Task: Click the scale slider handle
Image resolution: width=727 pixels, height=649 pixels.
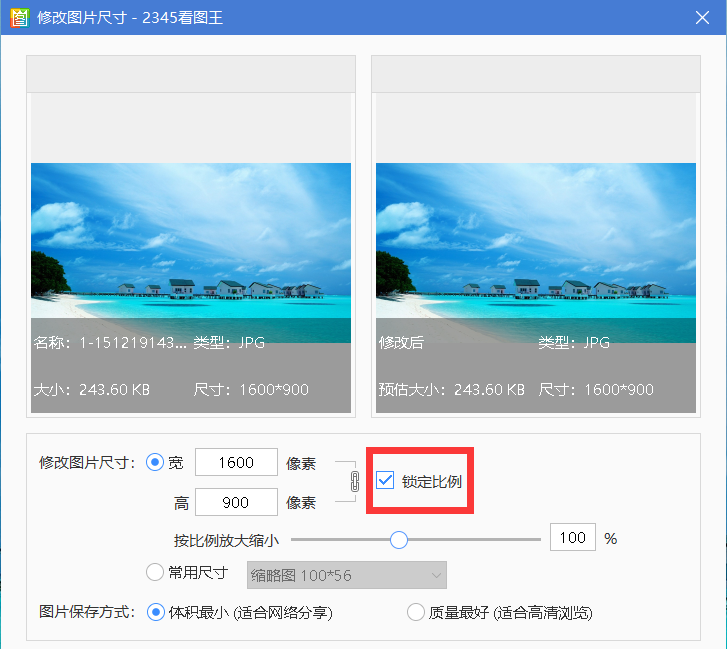Action: pyautogui.click(x=399, y=539)
